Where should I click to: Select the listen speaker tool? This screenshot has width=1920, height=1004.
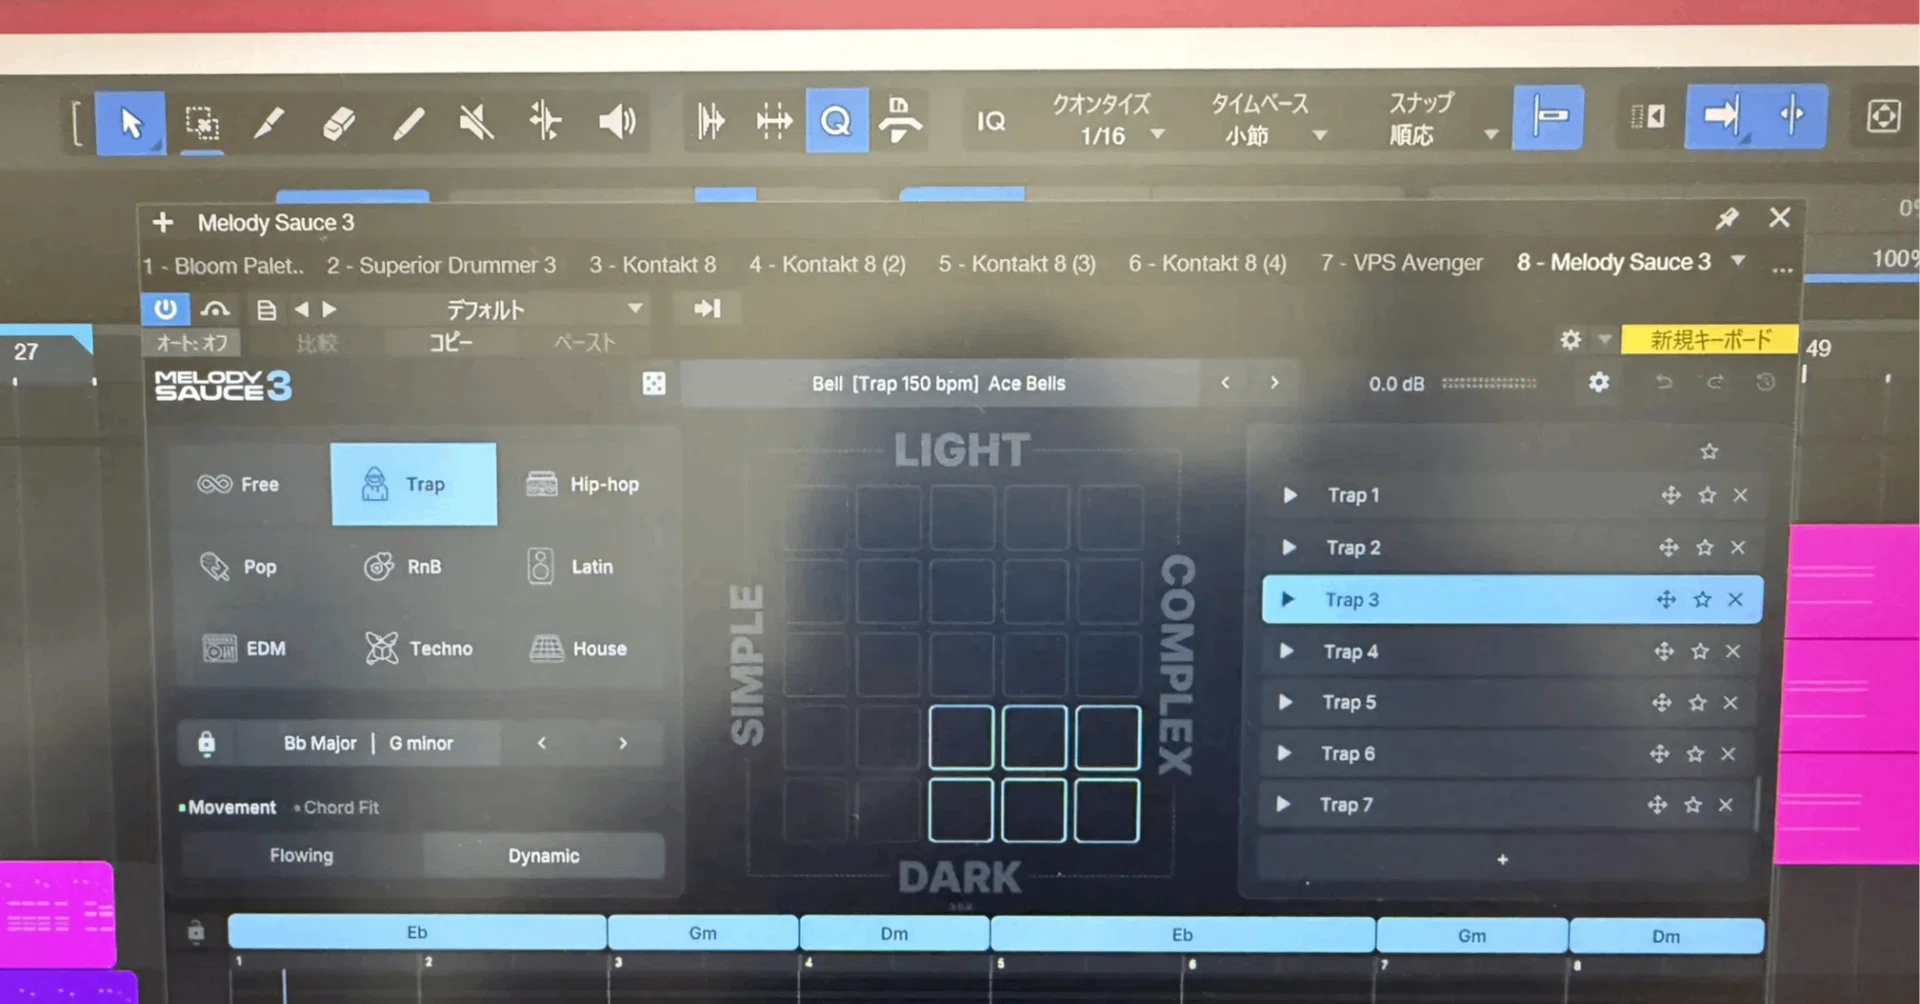tap(617, 122)
